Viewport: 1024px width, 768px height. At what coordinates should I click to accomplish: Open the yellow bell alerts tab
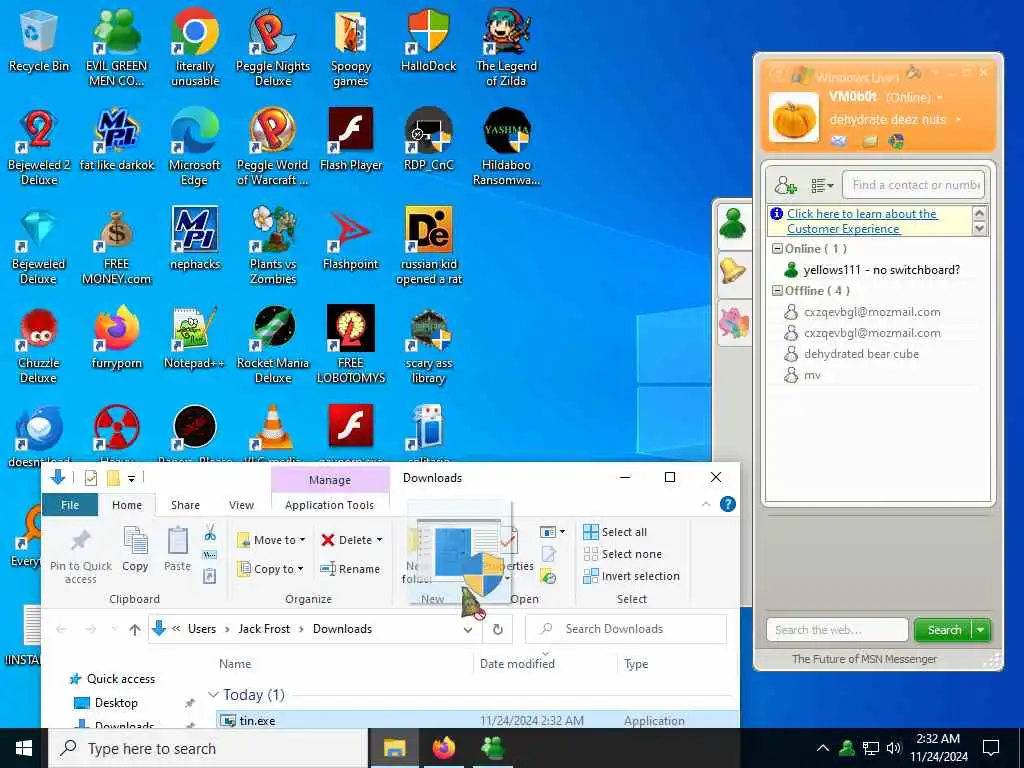(733, 271)
